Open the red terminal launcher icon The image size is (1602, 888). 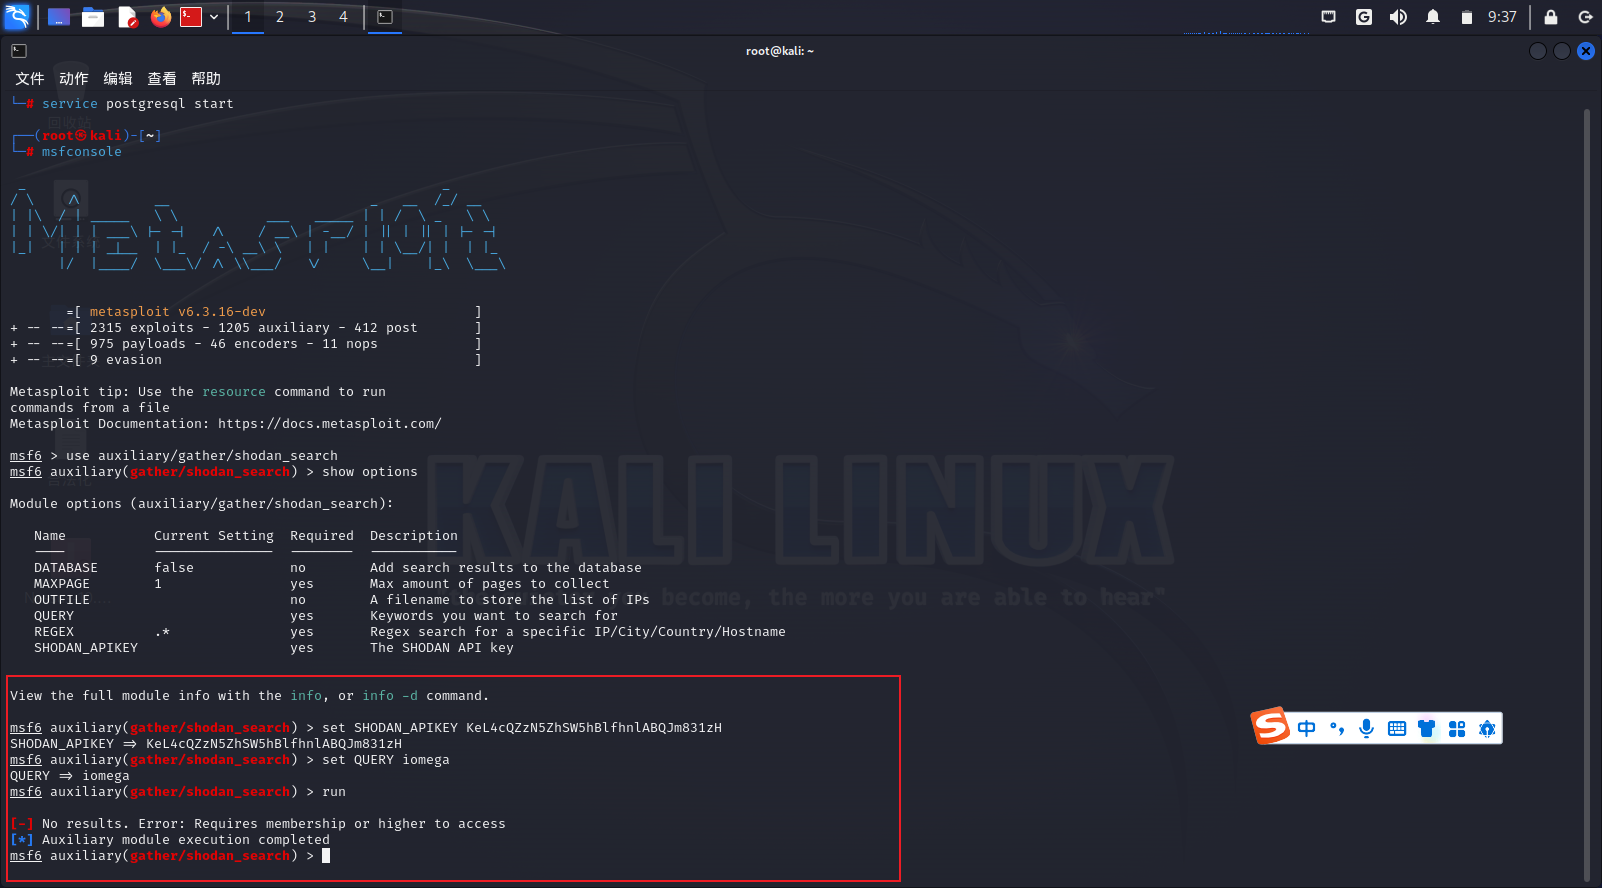point(191,17)
